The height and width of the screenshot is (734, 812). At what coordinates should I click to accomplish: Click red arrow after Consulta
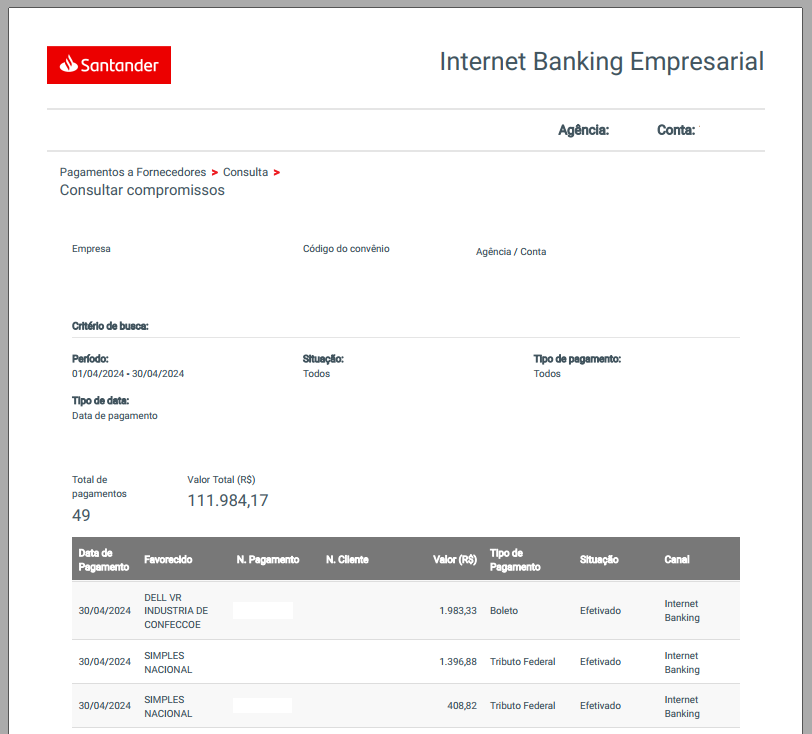click(x=277, y=172)
